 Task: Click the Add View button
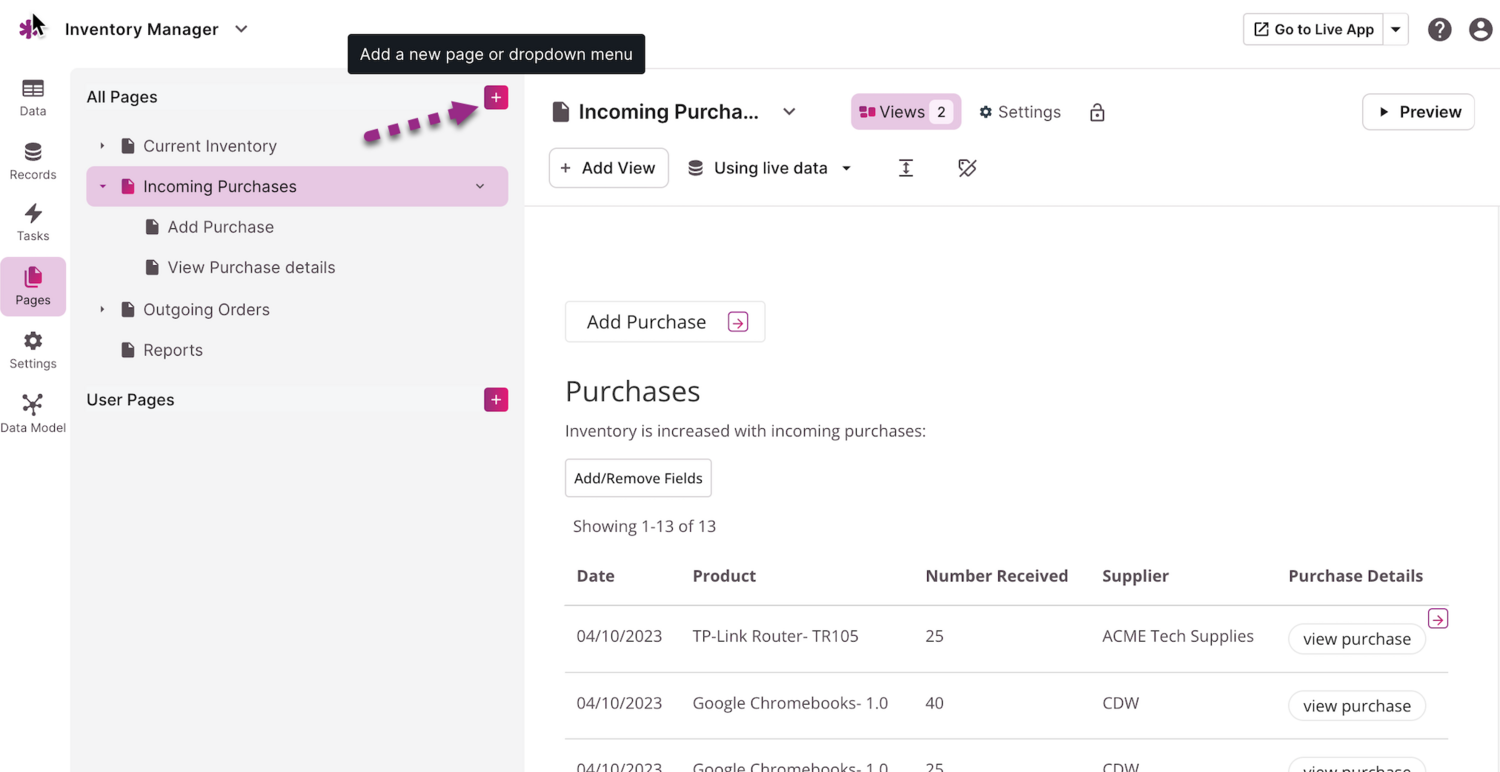pyautogui.click(x=608, y=168)
